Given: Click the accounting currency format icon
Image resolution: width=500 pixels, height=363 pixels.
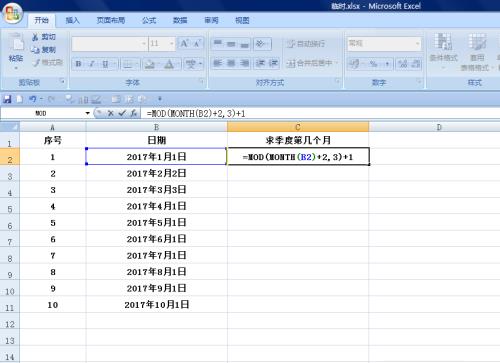Looking at the screenshot, I should point(353,64).
